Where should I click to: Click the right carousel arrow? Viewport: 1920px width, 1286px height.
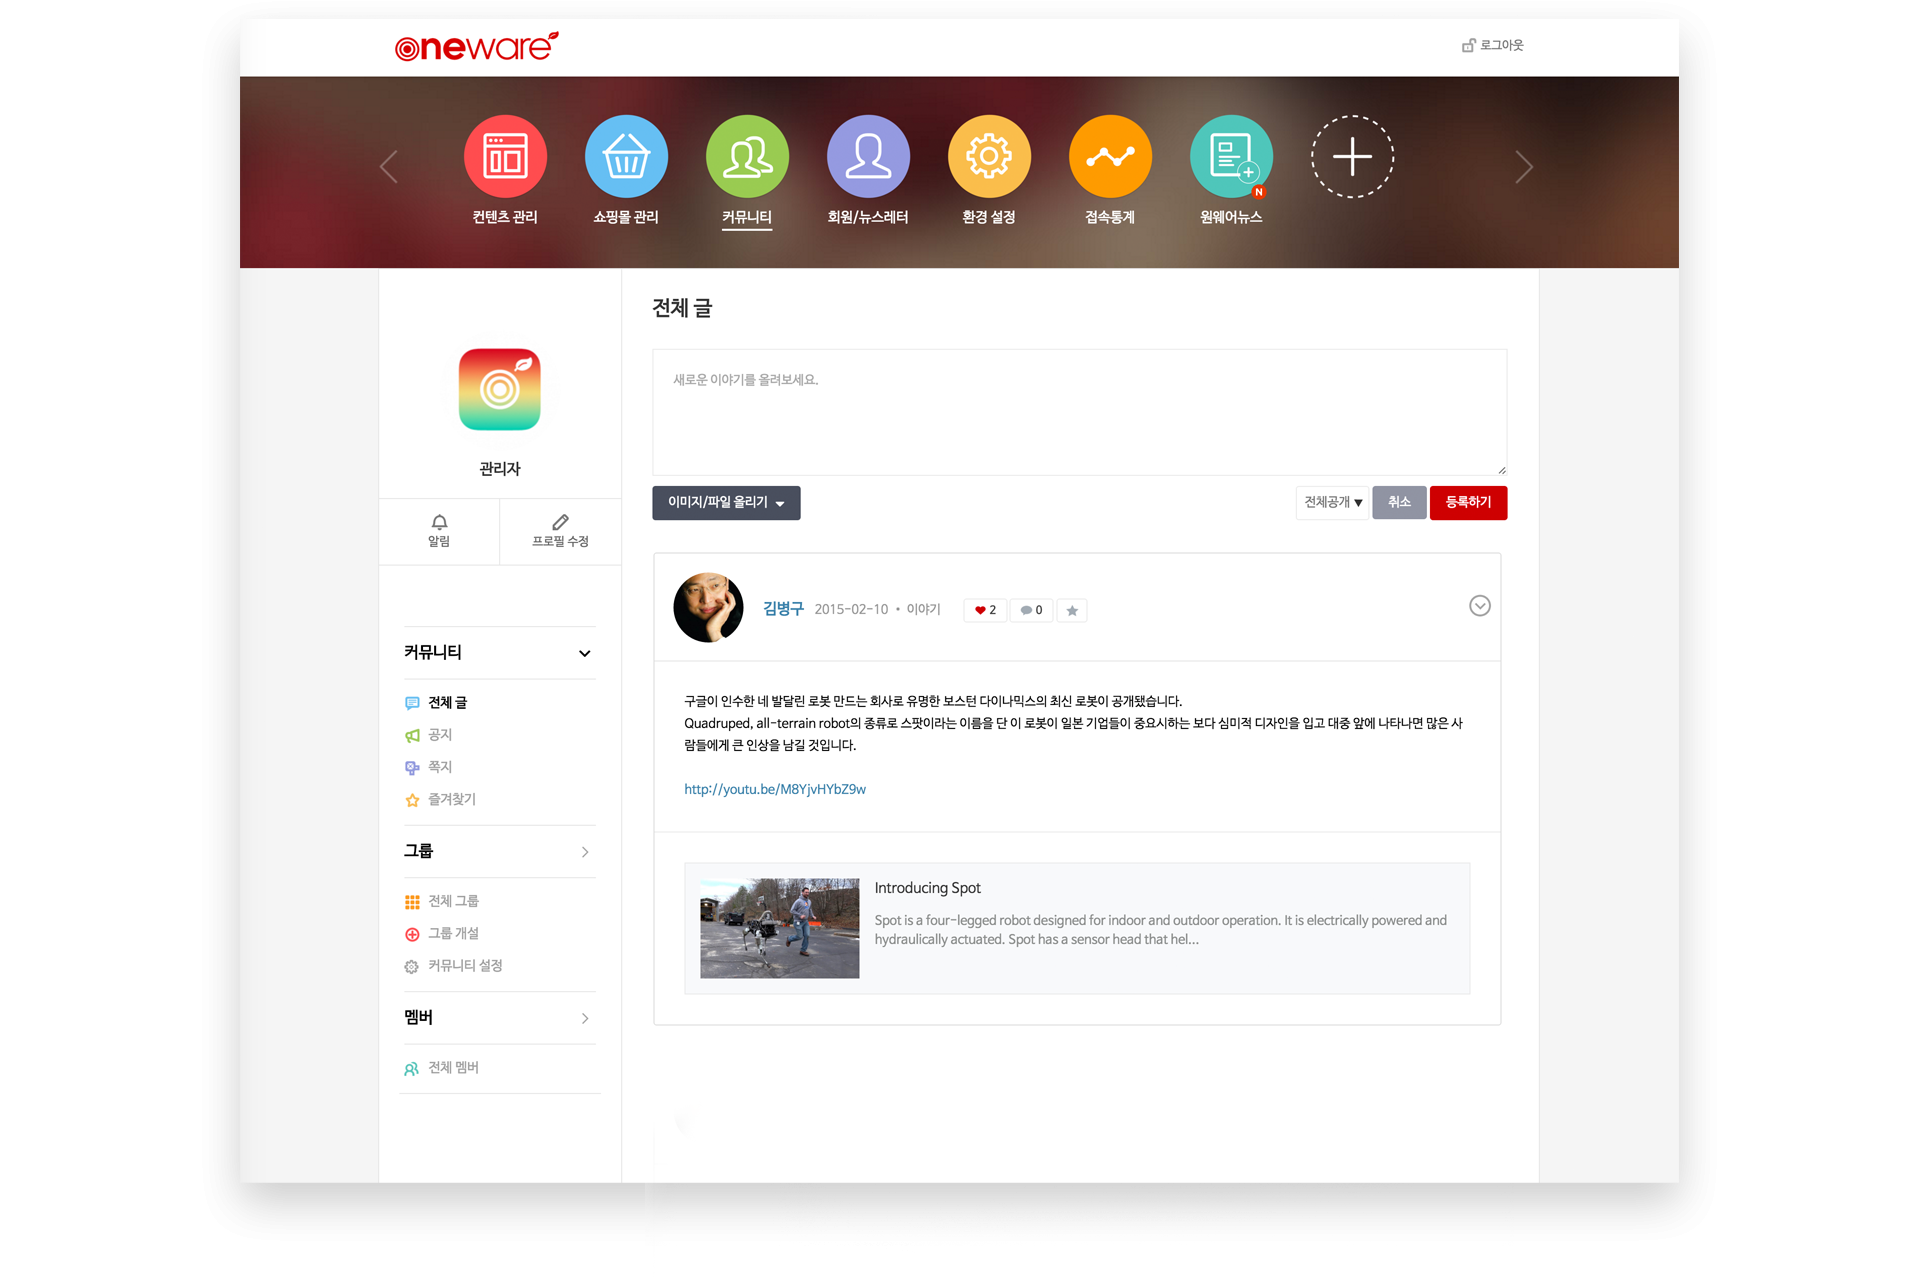1523,167
